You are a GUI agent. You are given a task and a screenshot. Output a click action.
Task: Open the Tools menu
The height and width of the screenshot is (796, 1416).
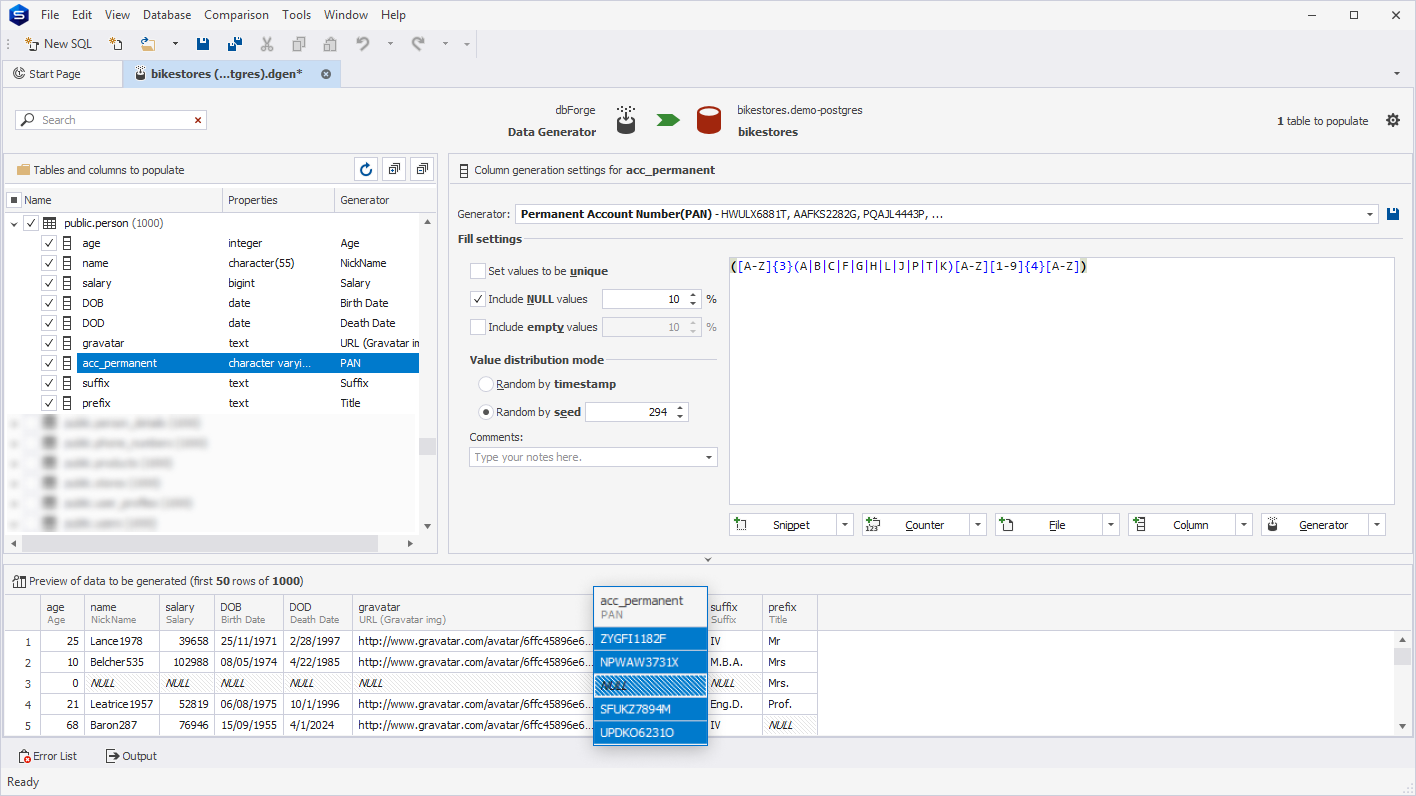(x=296, y=15)
